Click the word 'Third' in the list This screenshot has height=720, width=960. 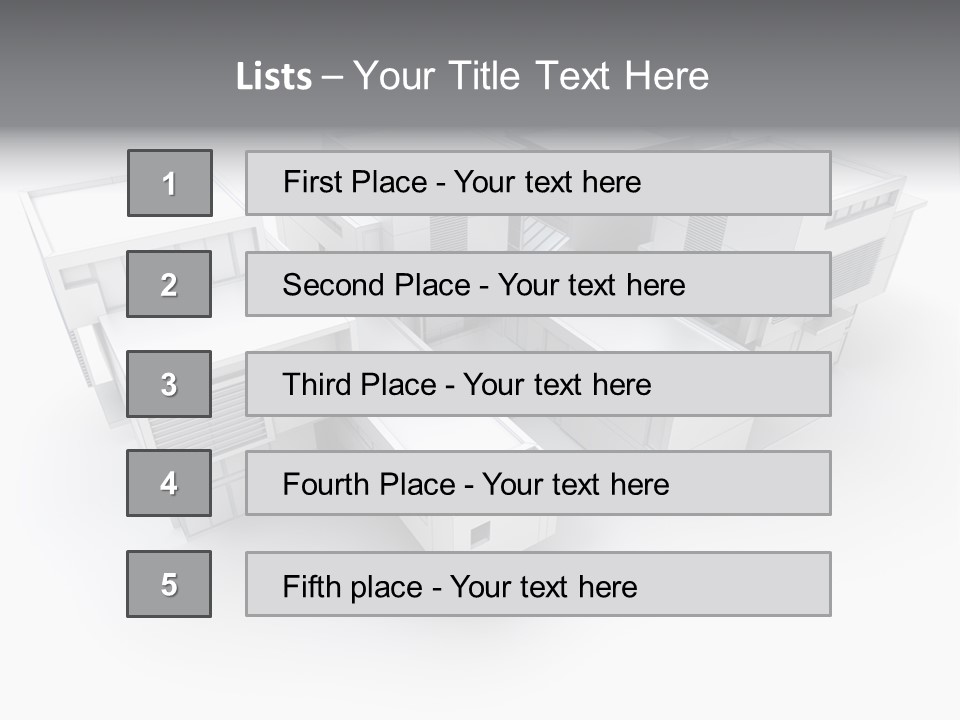coord(316,385)
